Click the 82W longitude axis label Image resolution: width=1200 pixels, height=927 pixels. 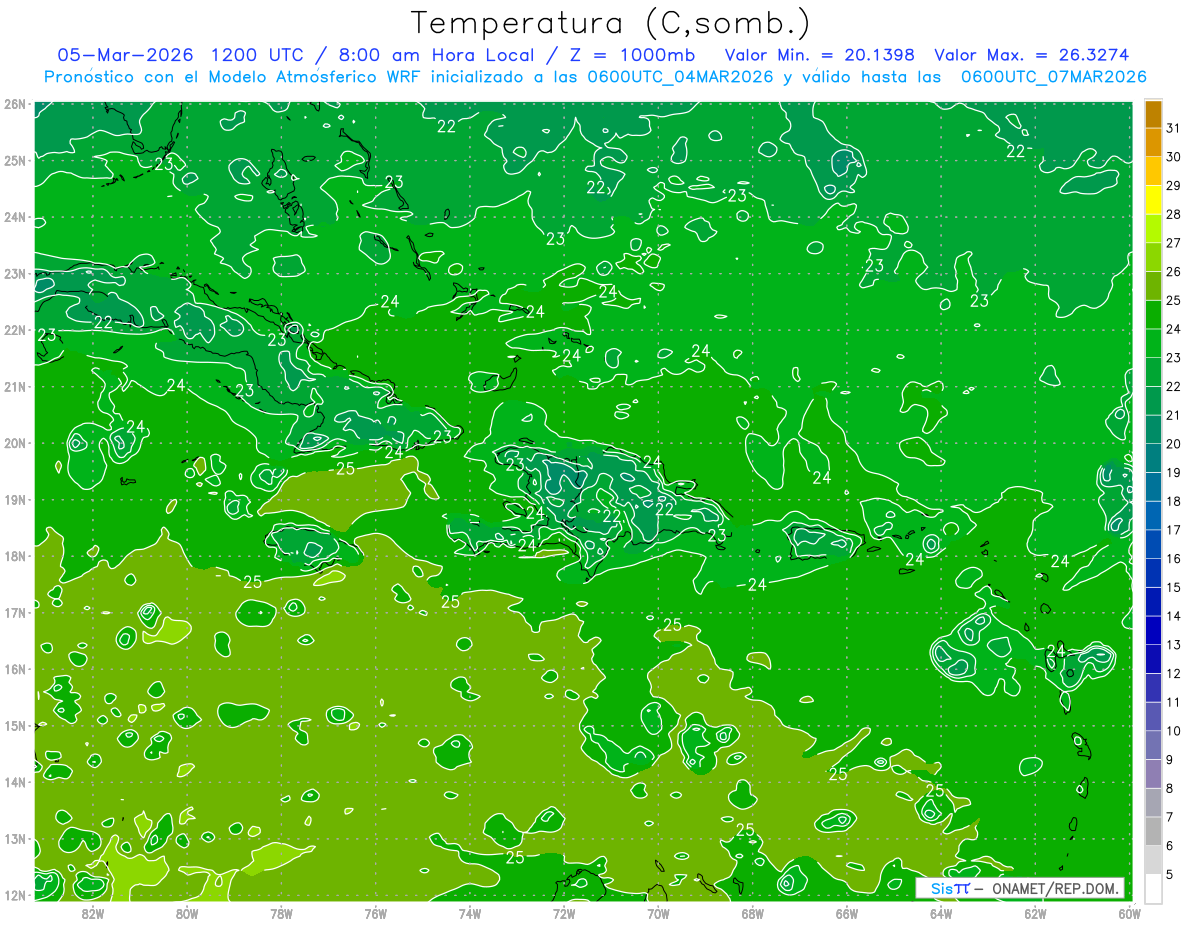point(92,913)
